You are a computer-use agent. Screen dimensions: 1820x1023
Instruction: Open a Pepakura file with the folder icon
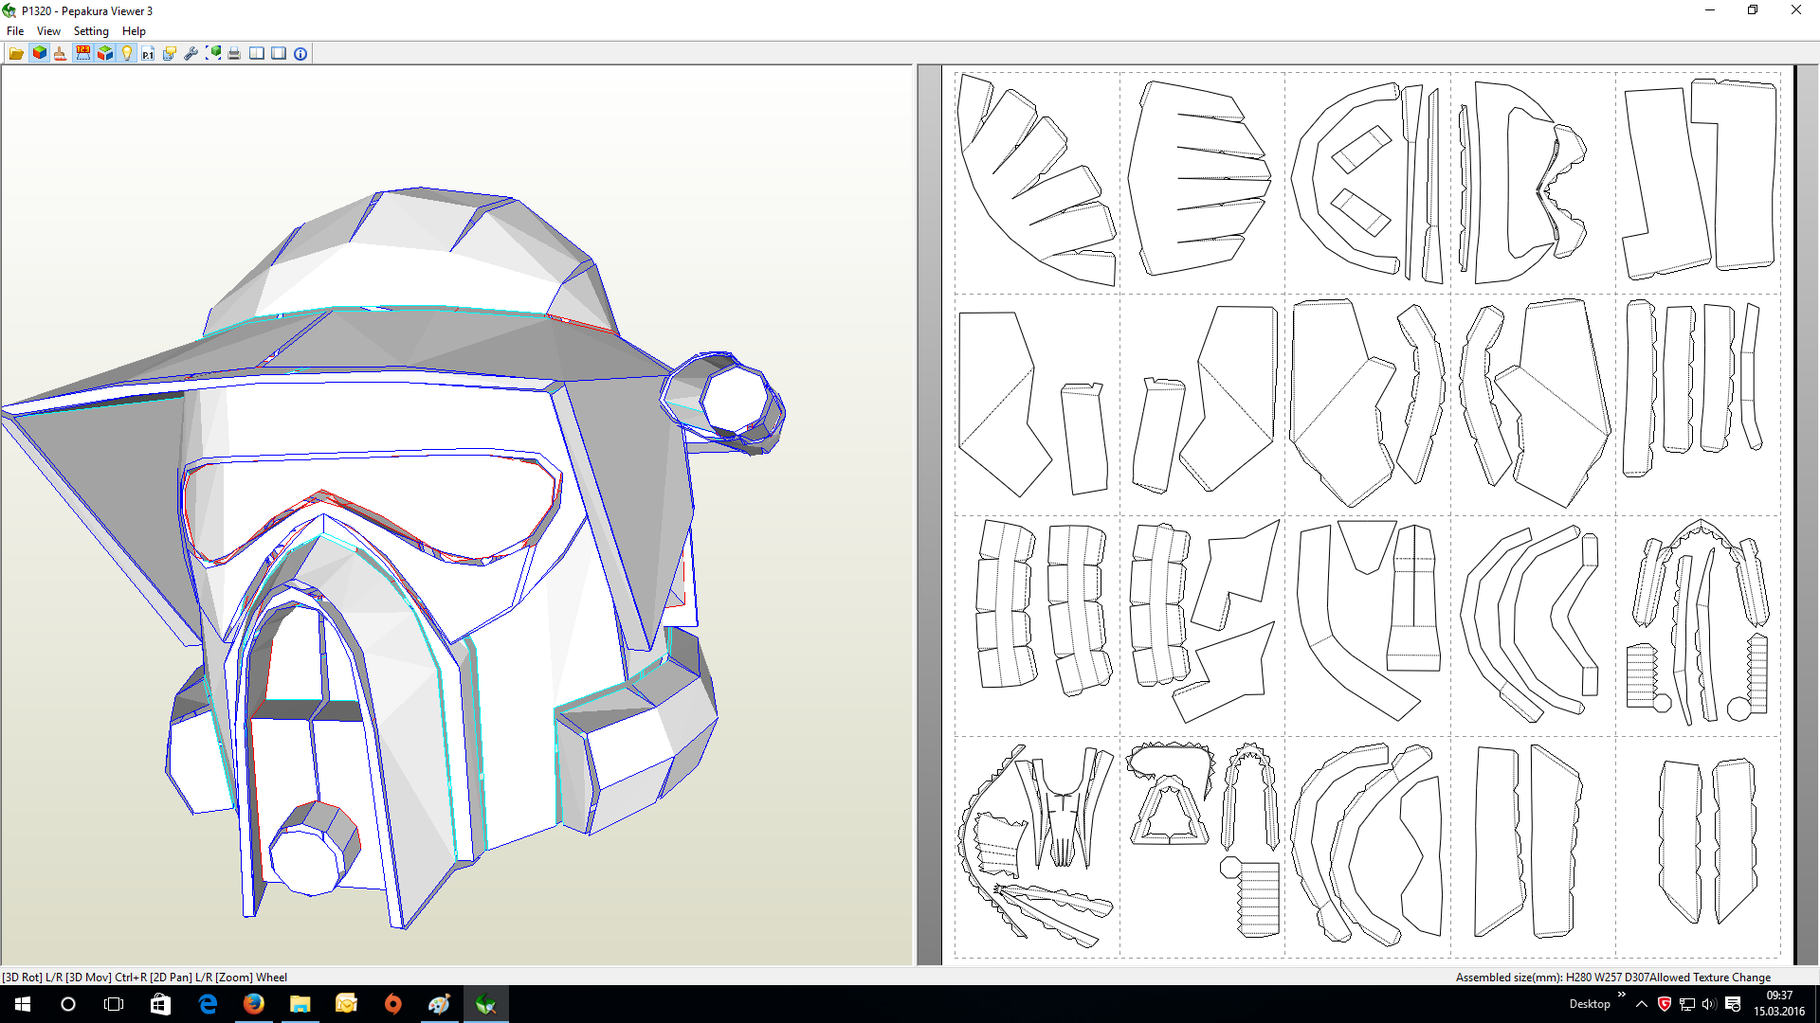pos(17,53)
